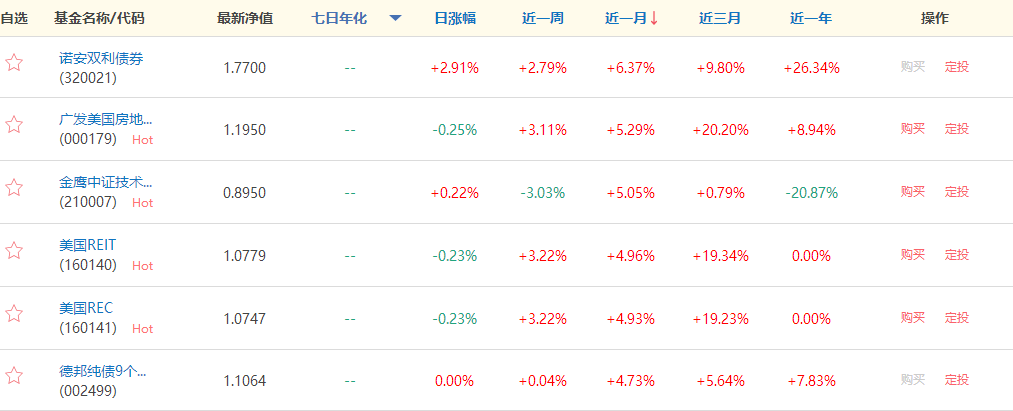Sort the list by 日涨幅 column
The image size is (1013, 411).
pos(455,18)
